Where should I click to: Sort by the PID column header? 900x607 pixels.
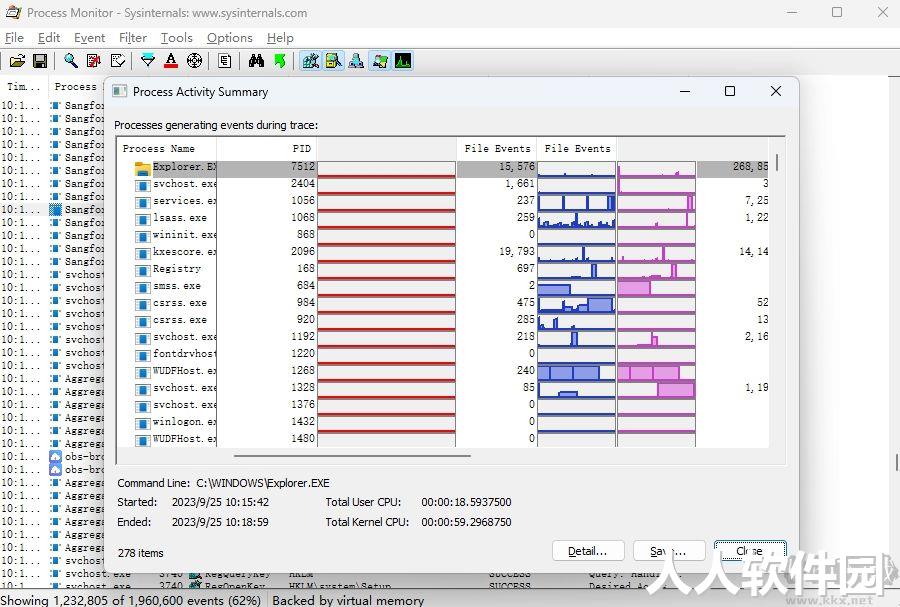pyautogui.click(x=267, y=149)
